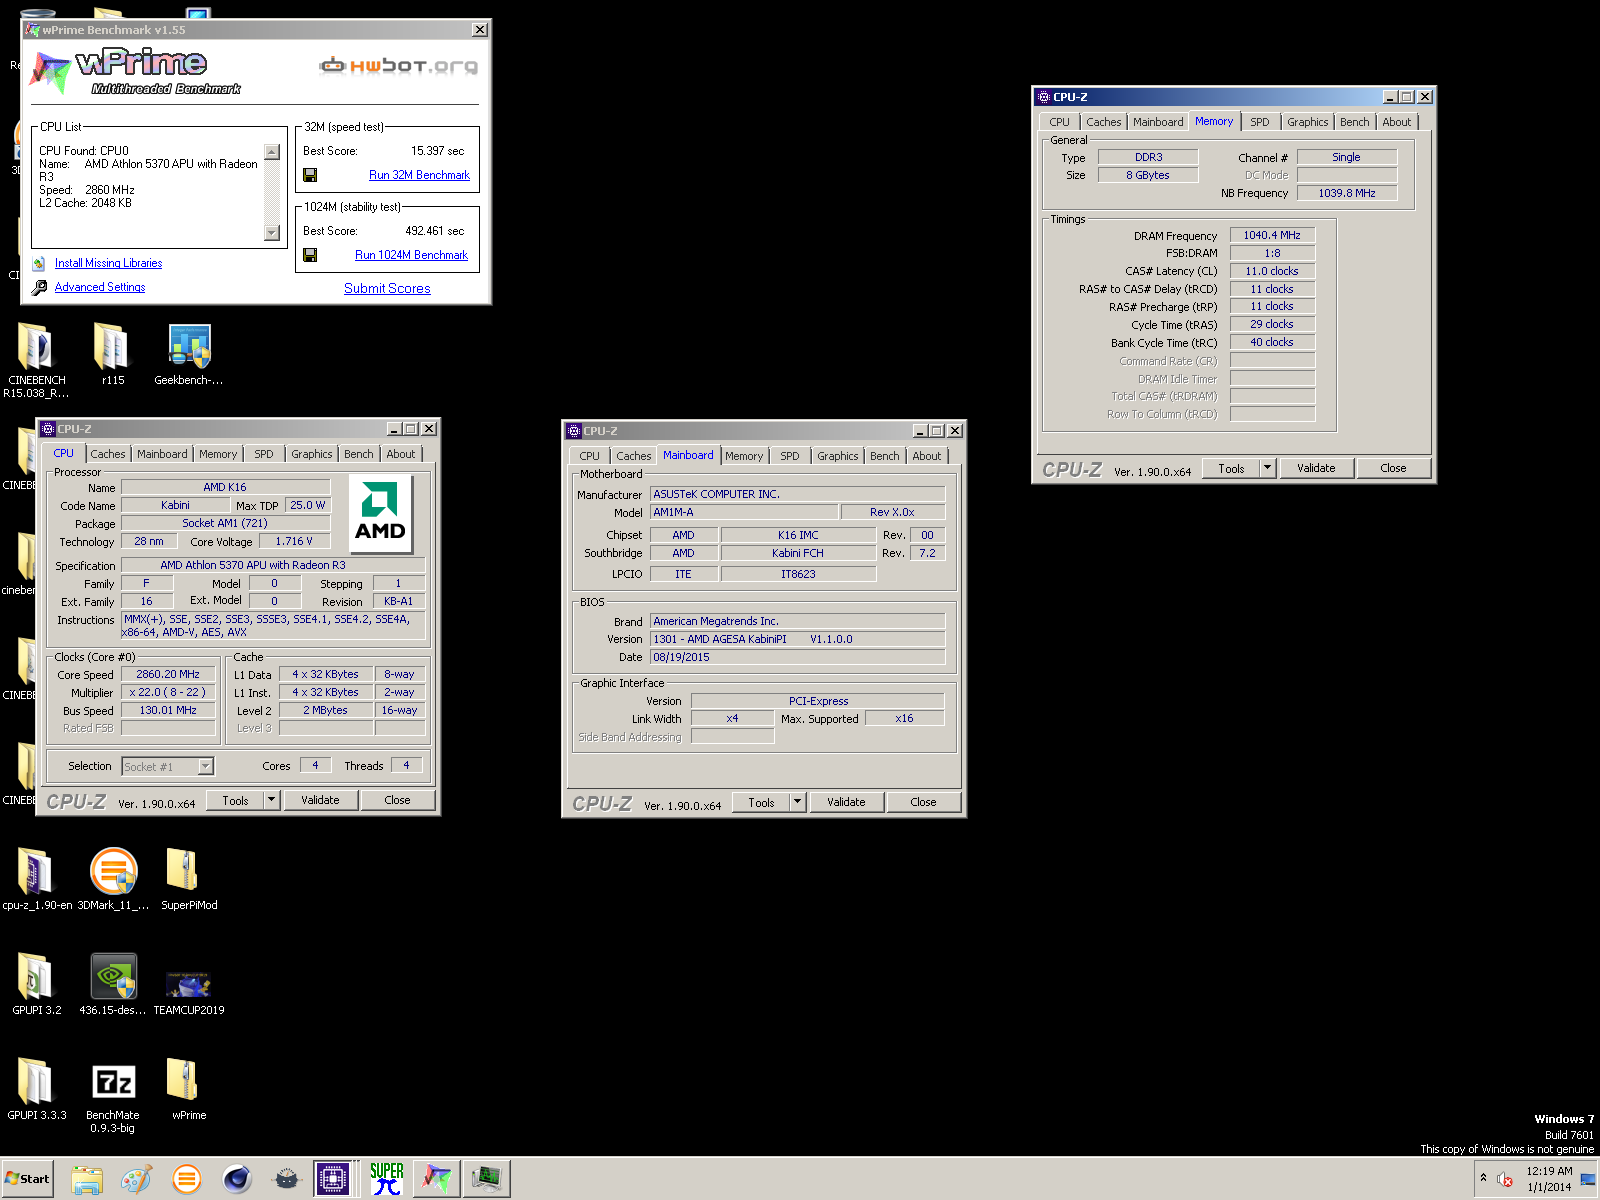Open the cpu-z_1.90-en desktop archive

(37, 879)
